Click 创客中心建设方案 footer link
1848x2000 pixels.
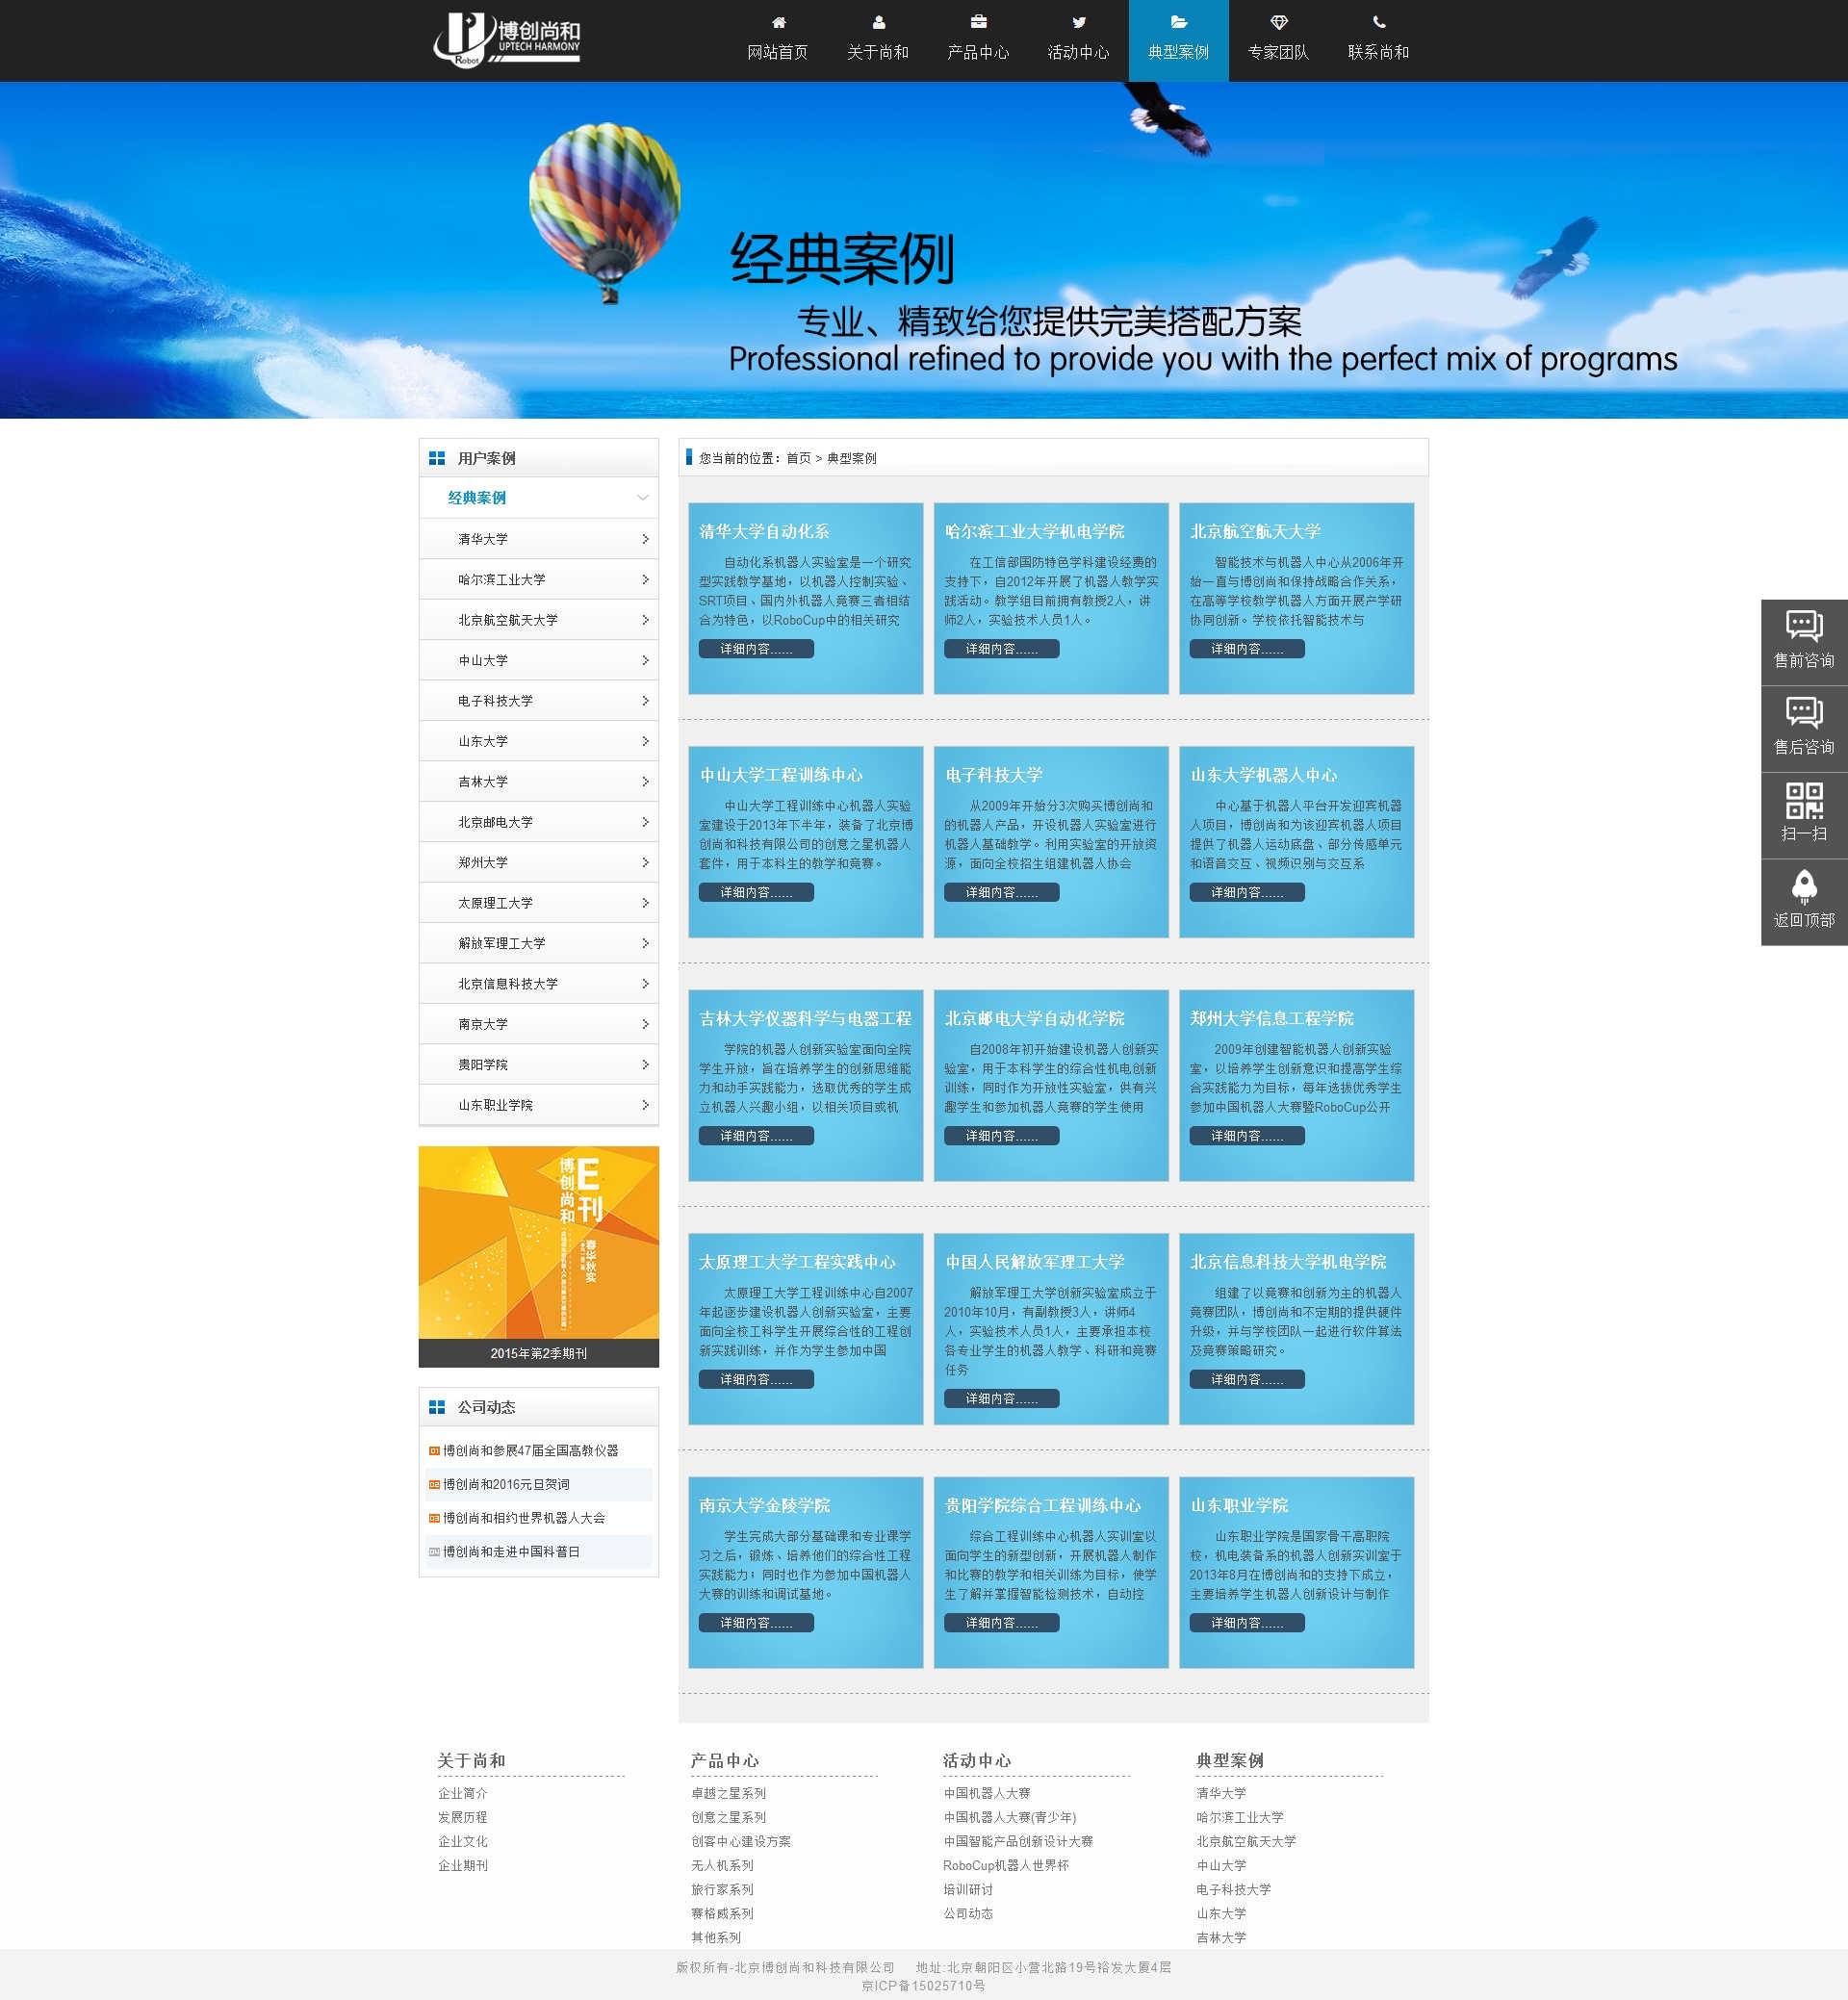[741, 1842]
